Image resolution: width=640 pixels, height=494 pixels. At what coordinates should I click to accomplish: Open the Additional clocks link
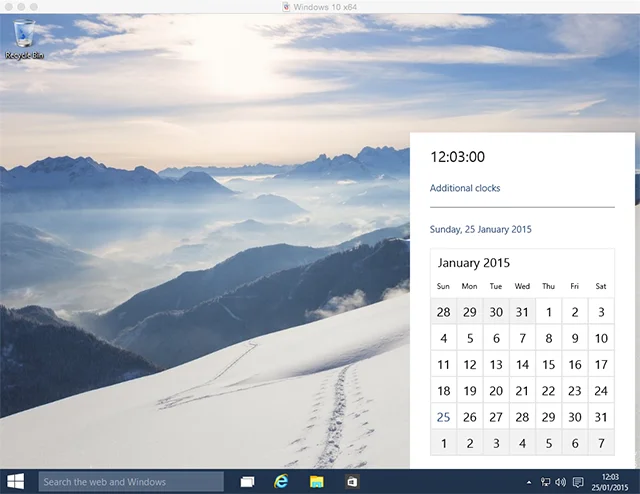point(465,188)
